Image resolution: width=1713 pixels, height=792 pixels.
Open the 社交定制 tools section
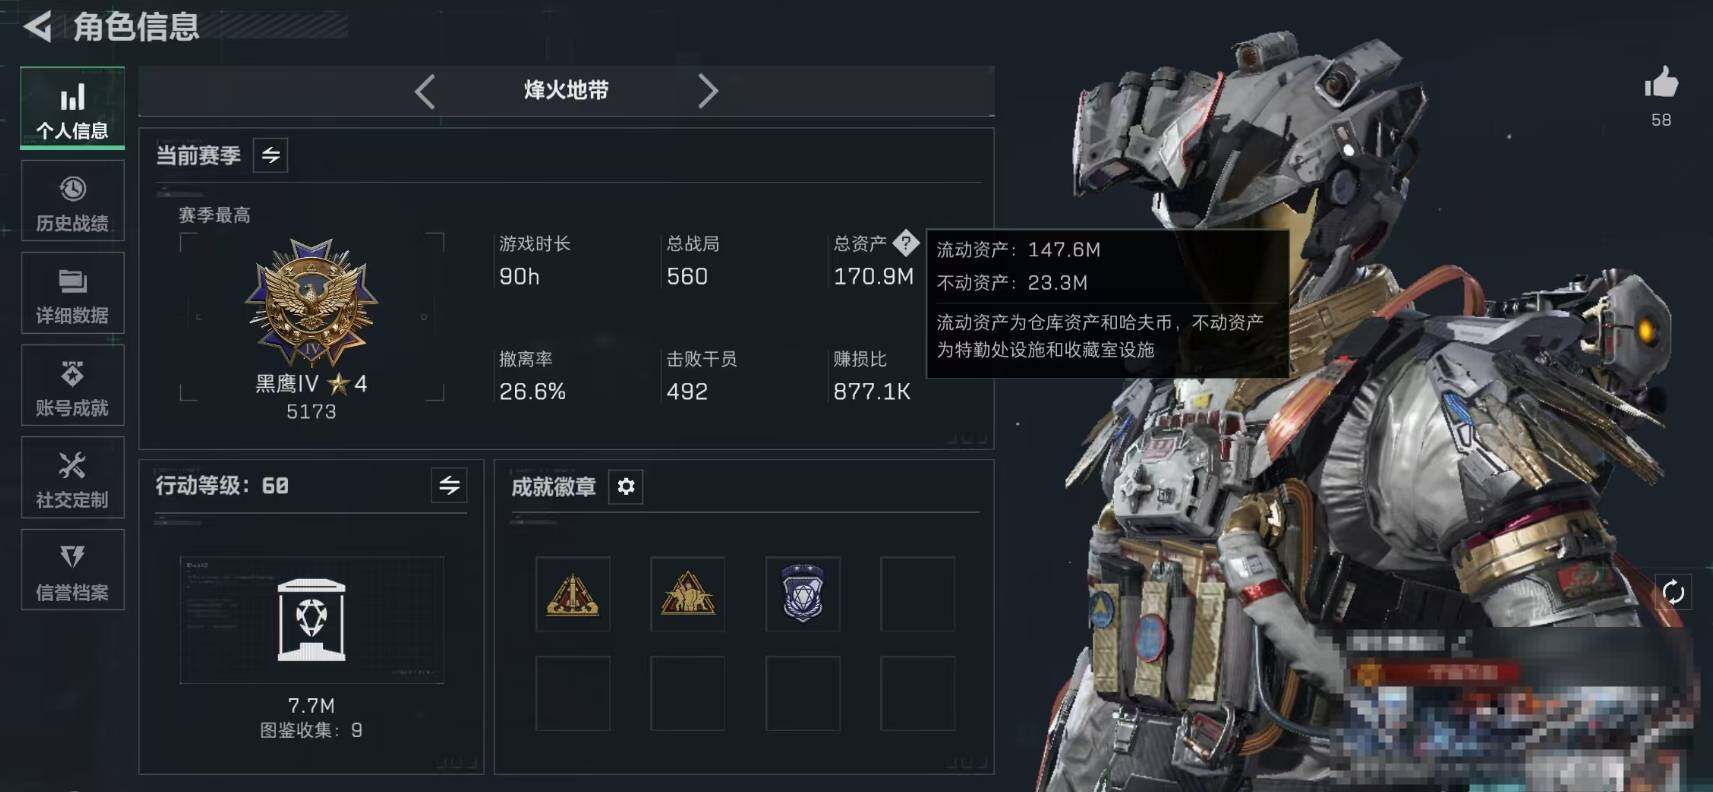point(72,478)
